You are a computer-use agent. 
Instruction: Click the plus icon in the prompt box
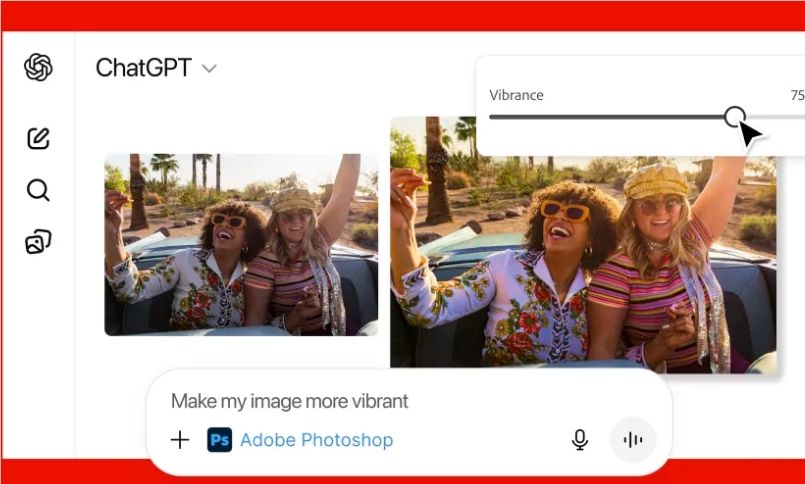pos(180,440)
